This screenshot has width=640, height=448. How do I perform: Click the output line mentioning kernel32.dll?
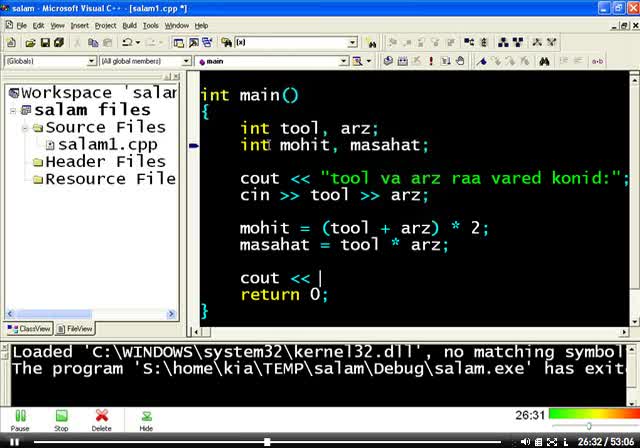318,352
